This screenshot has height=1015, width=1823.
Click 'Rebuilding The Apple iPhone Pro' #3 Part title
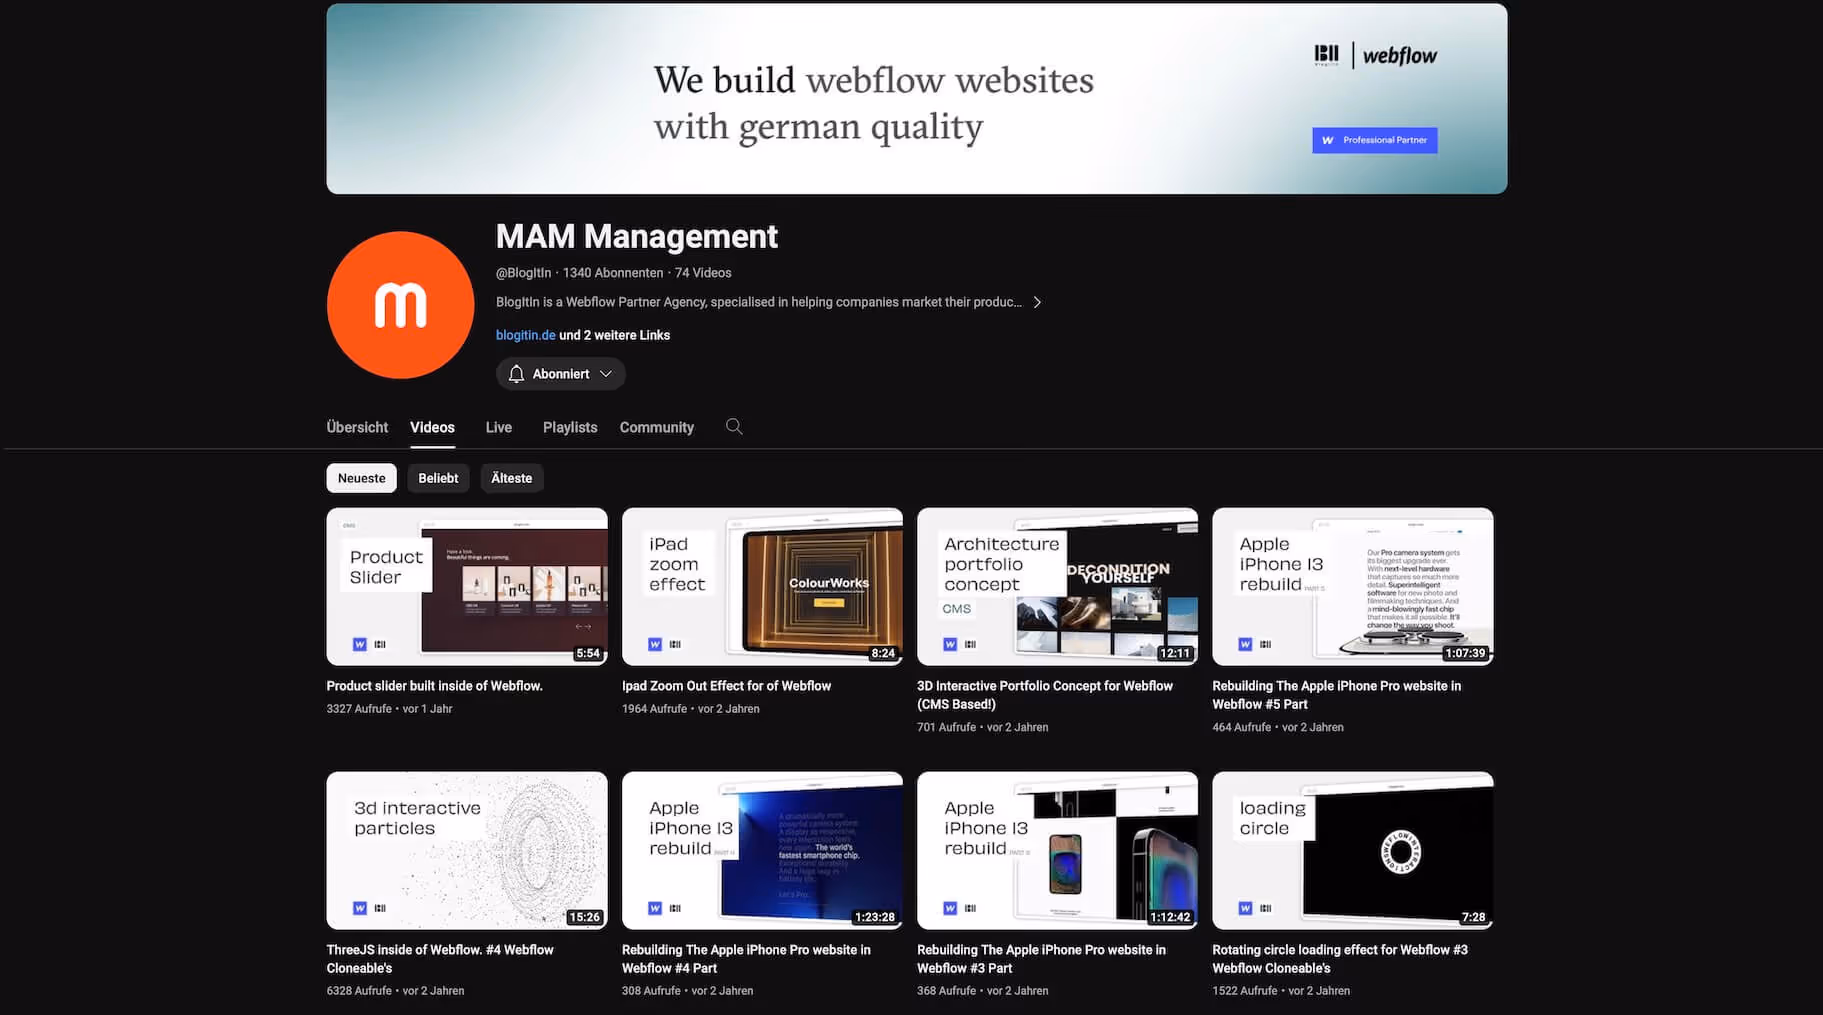point(1041,959)
